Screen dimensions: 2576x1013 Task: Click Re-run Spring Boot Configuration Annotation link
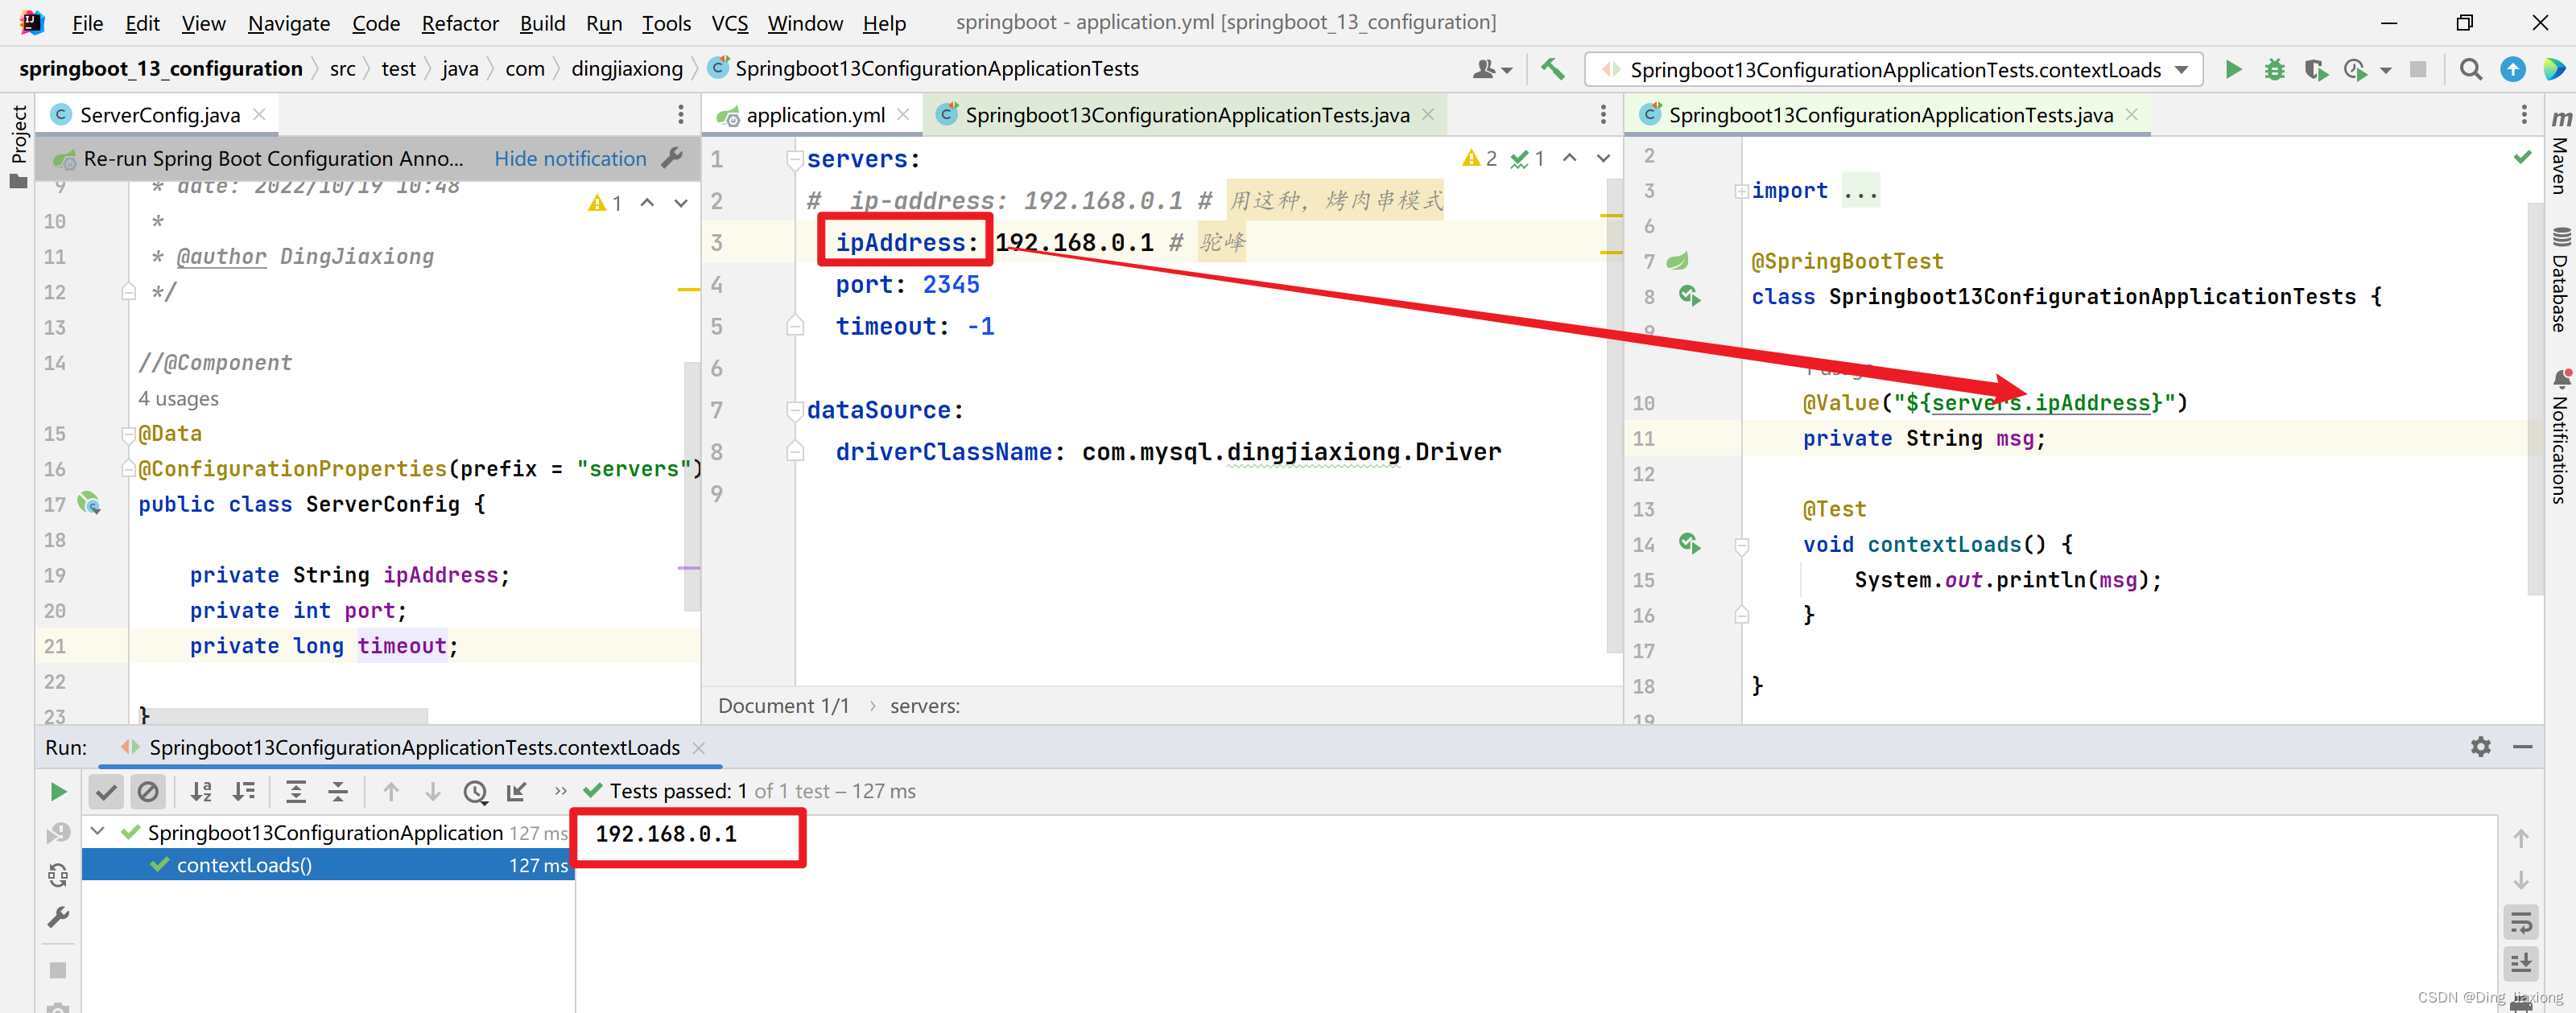click(273, 158)
